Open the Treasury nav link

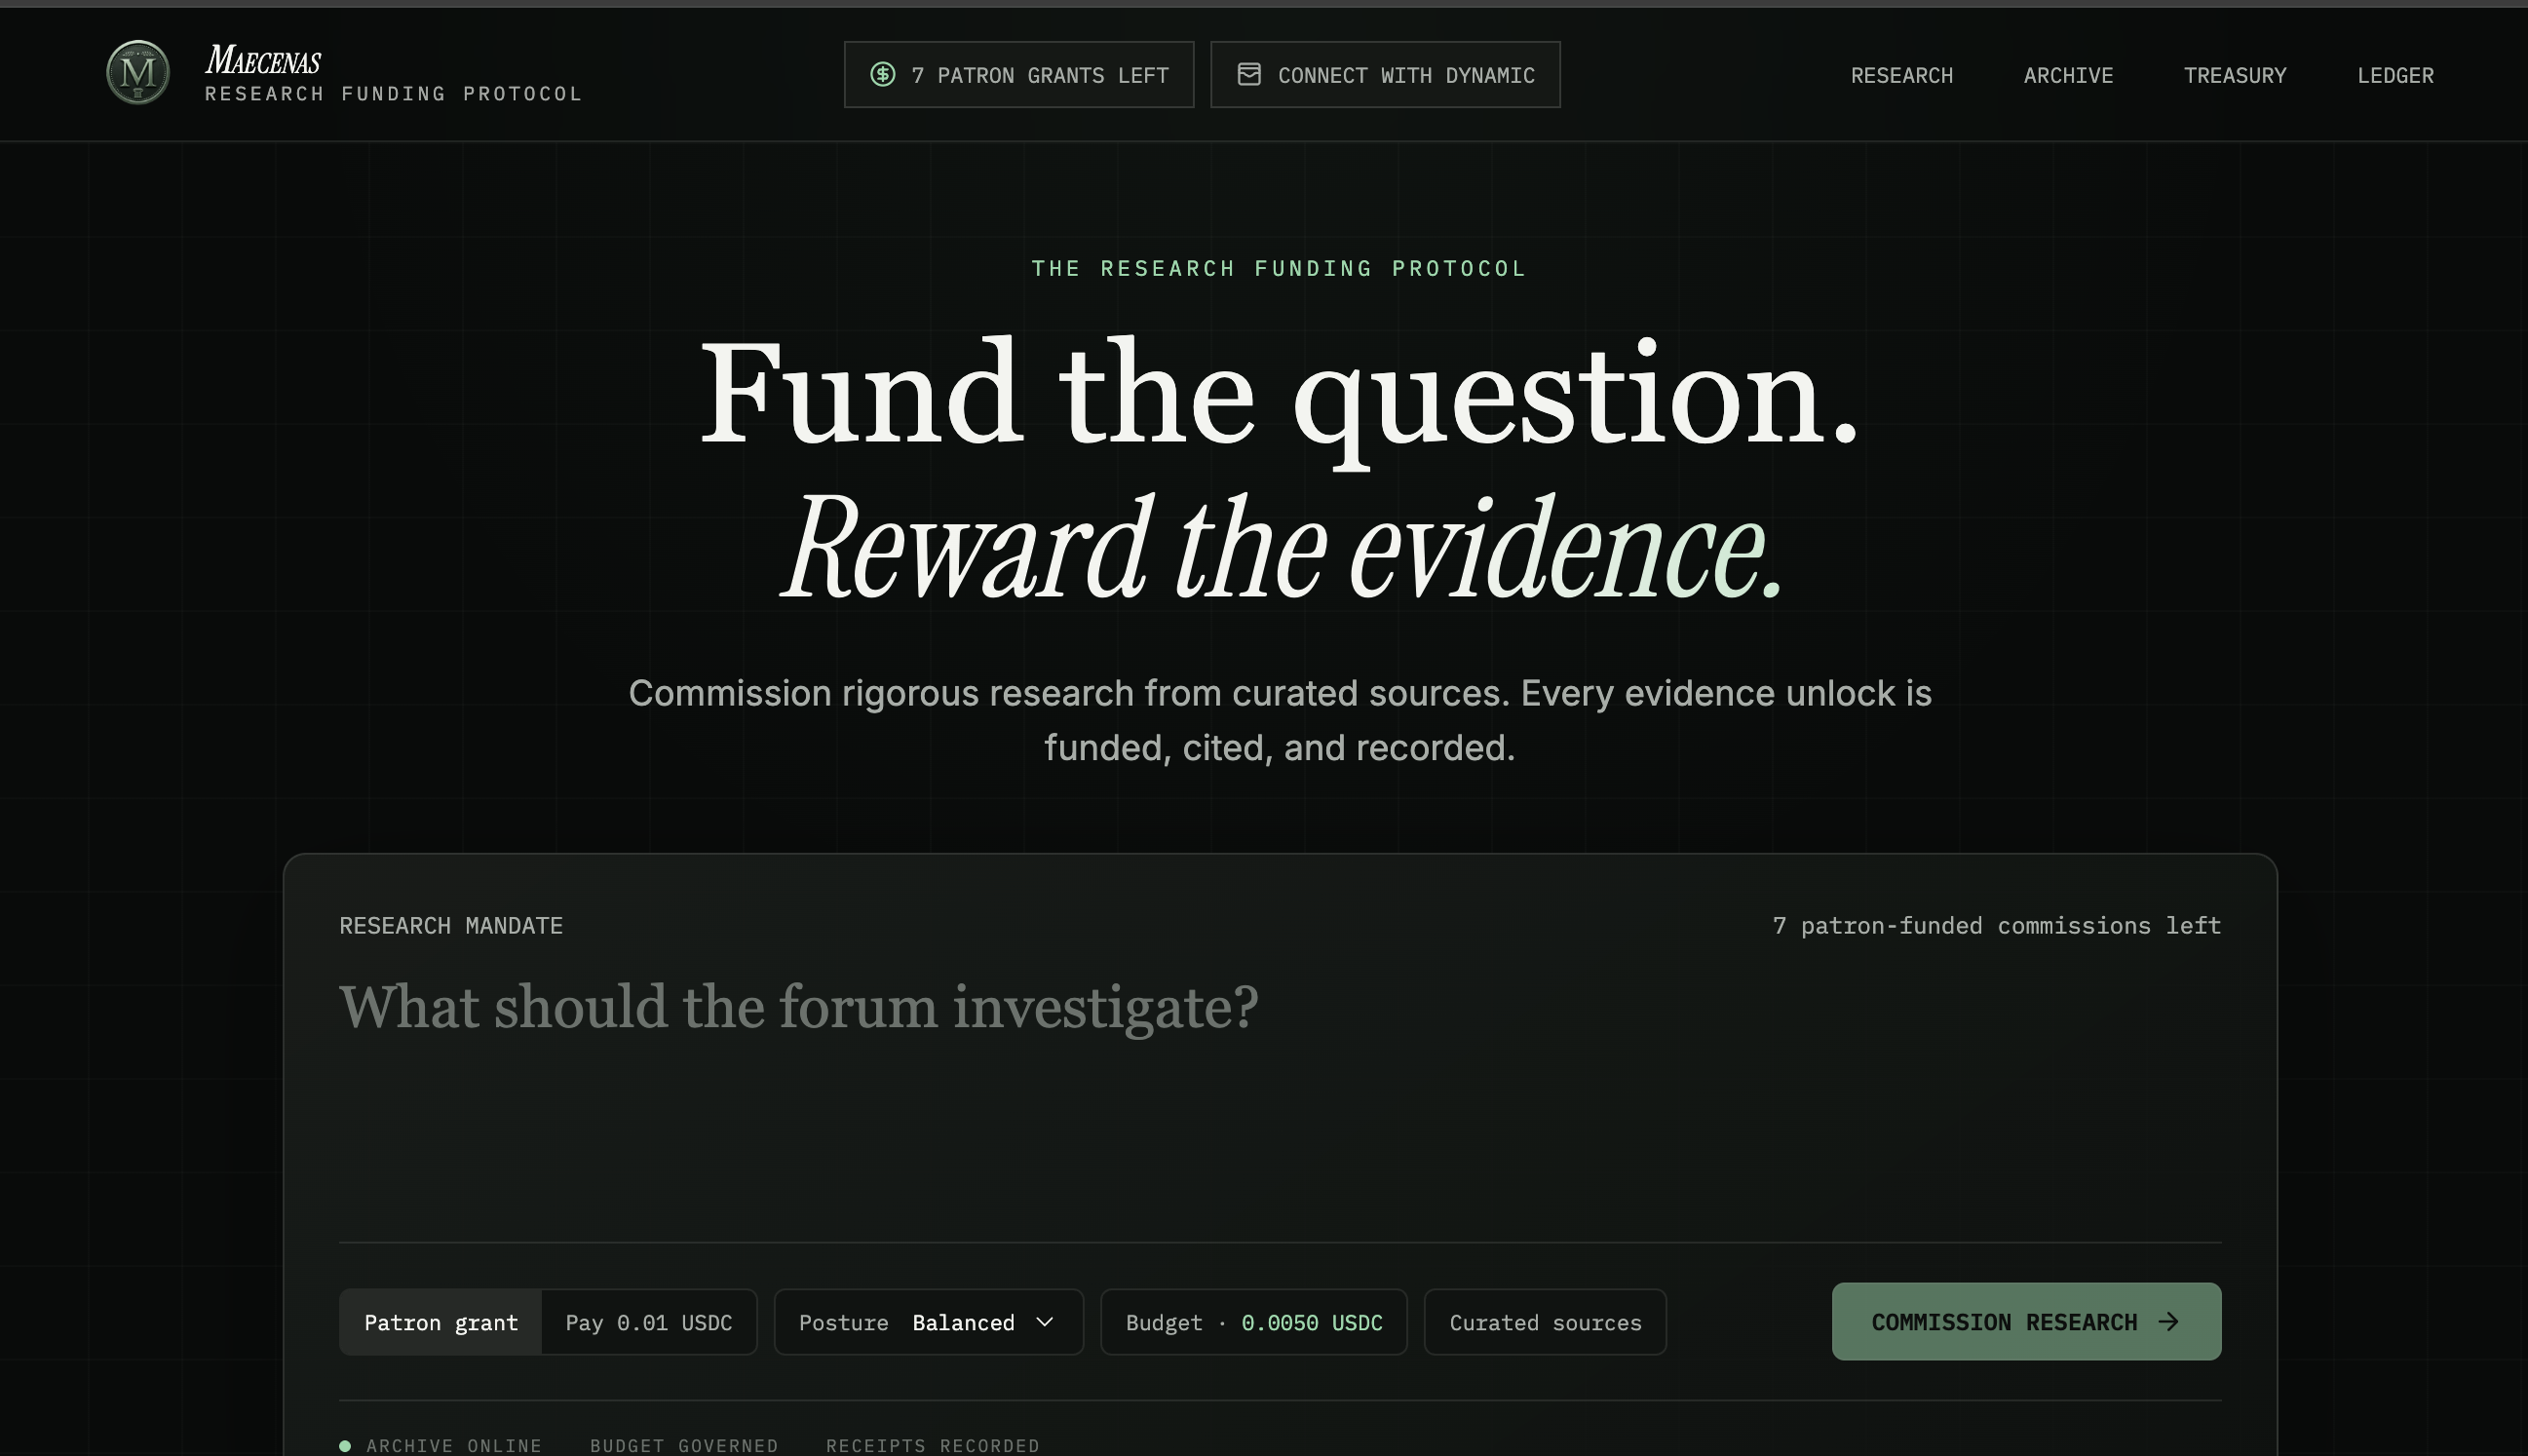pyautogui.click(x=2235, y=76)
